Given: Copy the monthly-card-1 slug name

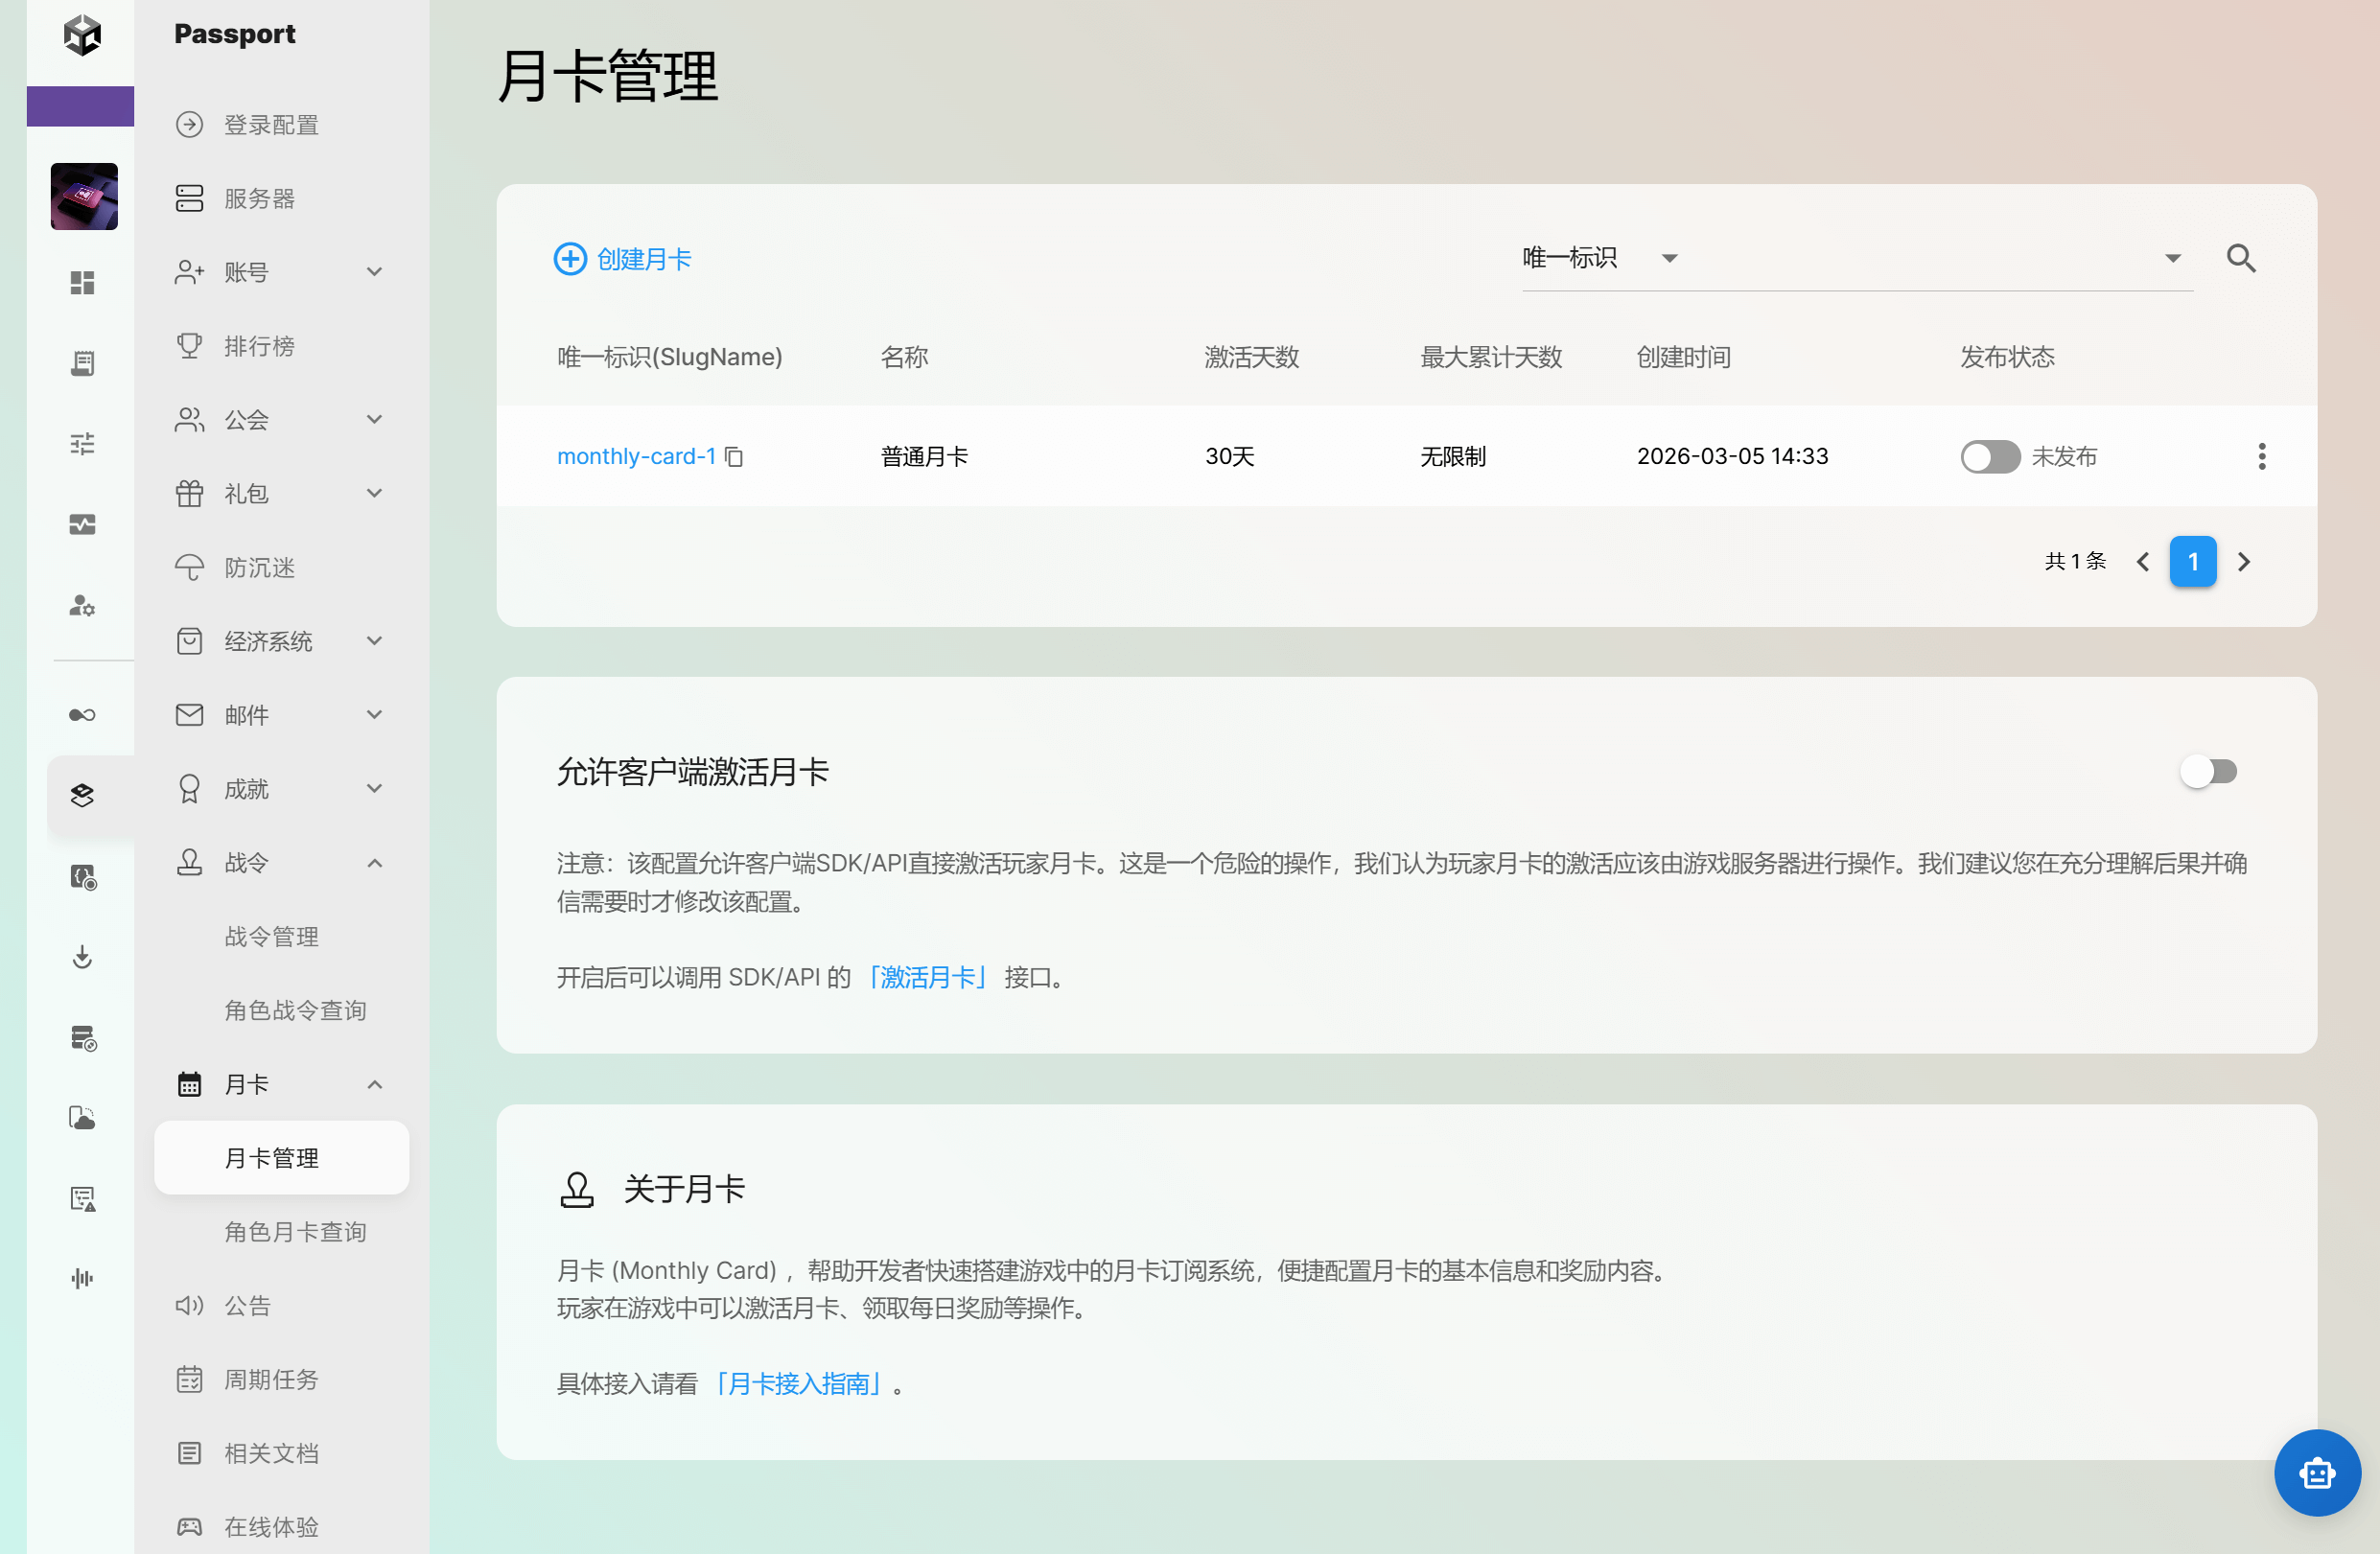Looking at the screenshot, I should [734, 457].
